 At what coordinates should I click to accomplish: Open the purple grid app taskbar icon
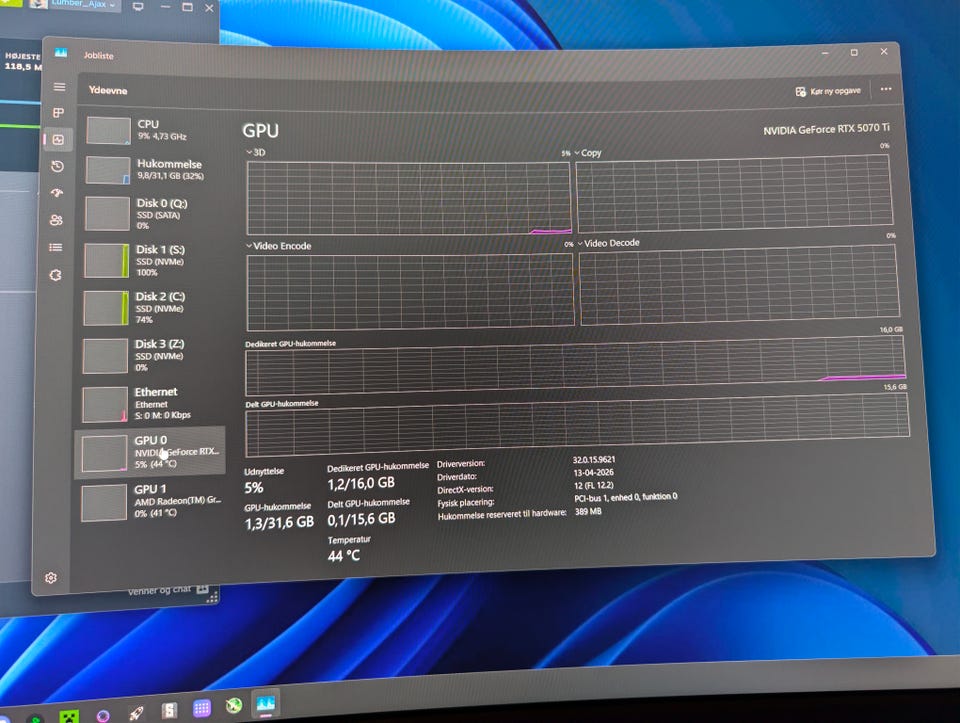coord(201,708)
